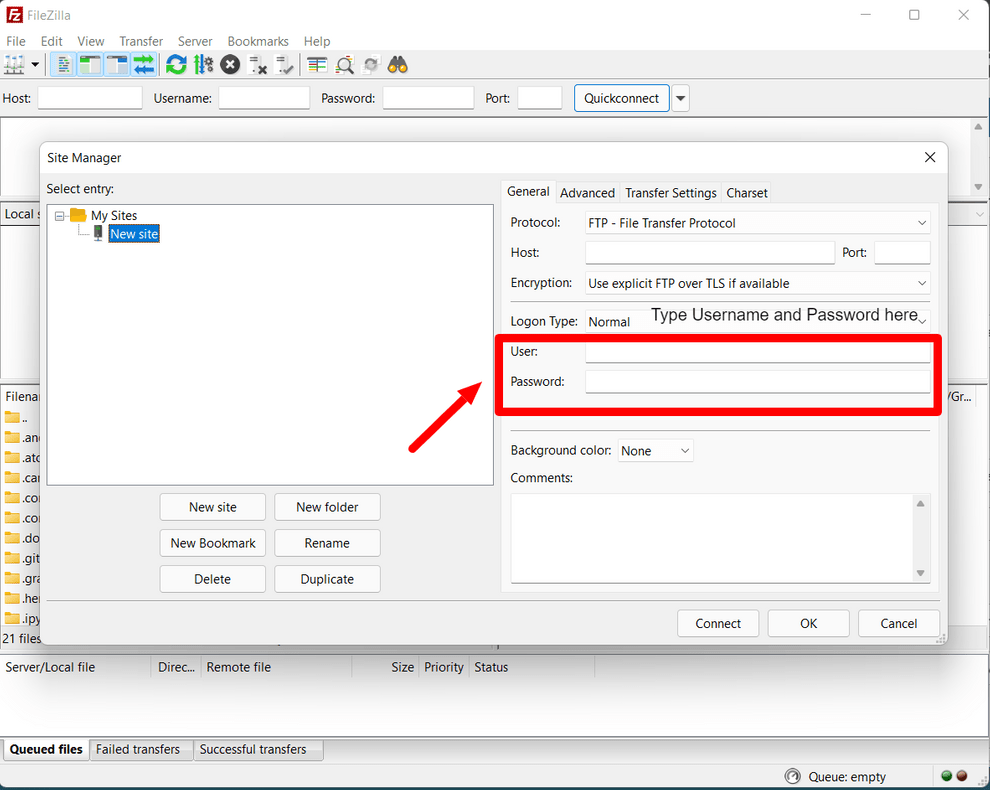Toggle remote directory tree icon
The image size is (990, 790).
117,64
